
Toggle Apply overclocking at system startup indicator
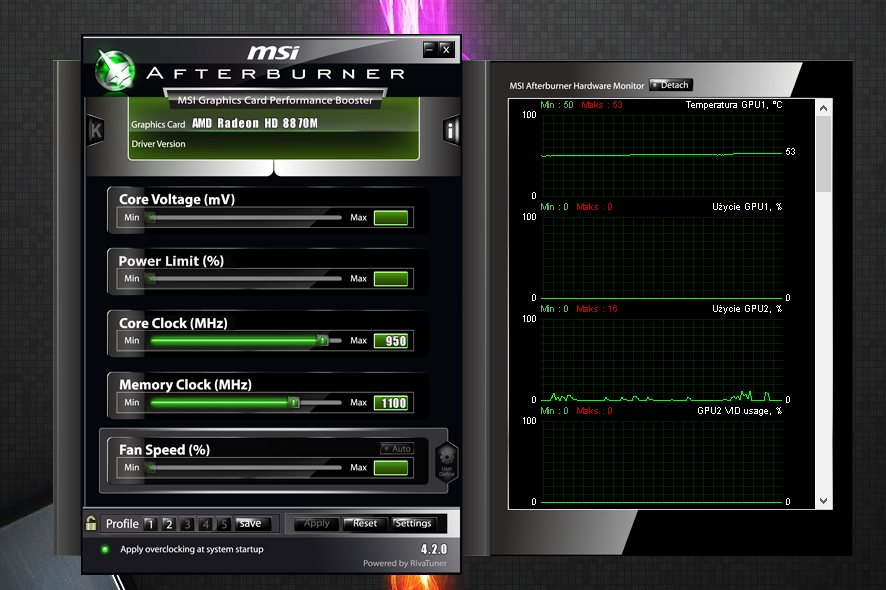(x=105, y=549)
